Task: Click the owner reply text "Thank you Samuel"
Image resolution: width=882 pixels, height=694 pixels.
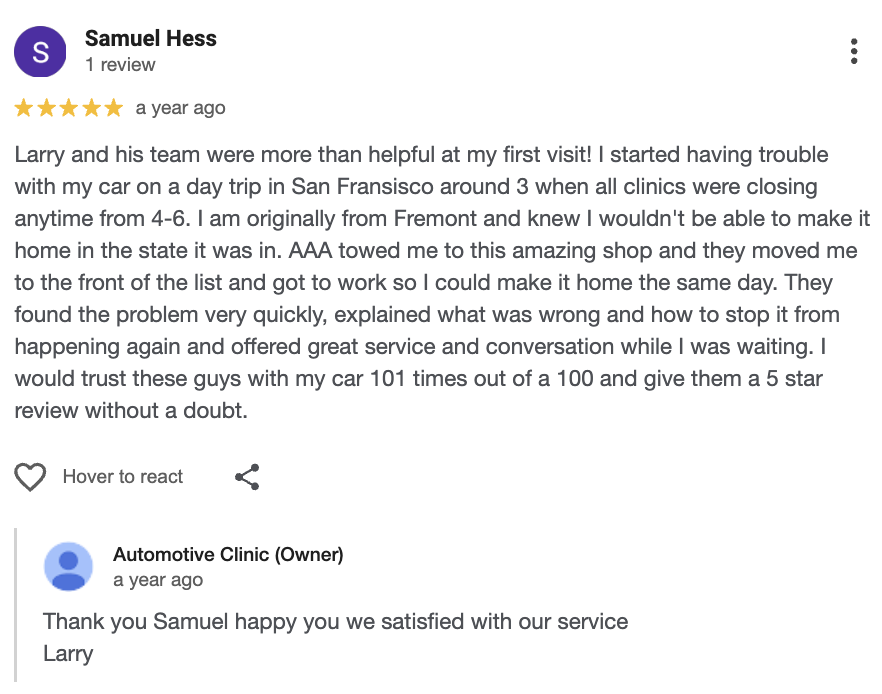Action: pos(335,621)
